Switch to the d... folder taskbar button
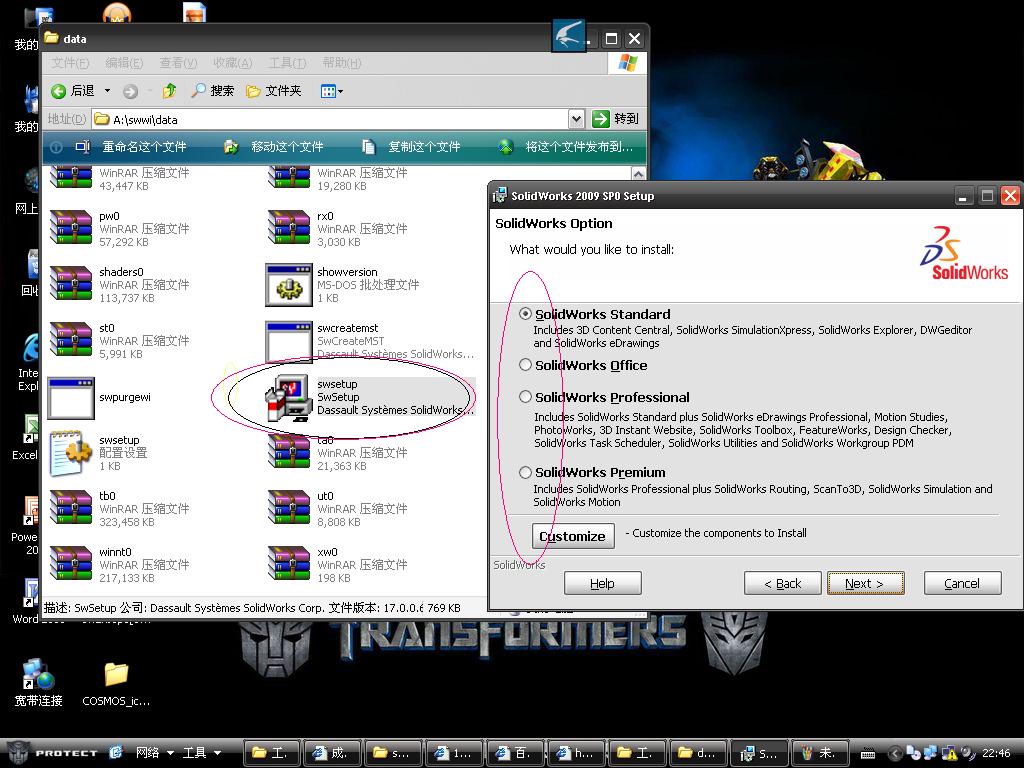Viewport: 1024px width, 768px height. coord(697,753)
